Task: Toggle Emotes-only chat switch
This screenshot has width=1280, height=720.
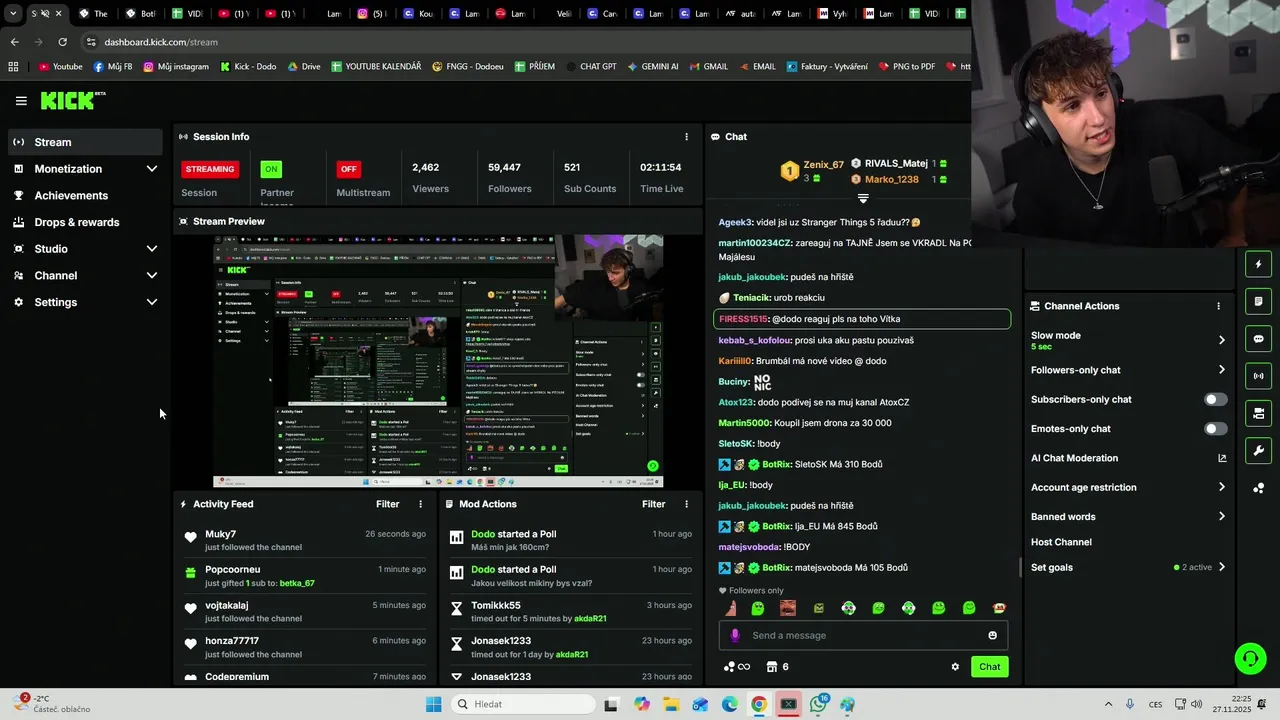Action: click(x=1215, y=429)
